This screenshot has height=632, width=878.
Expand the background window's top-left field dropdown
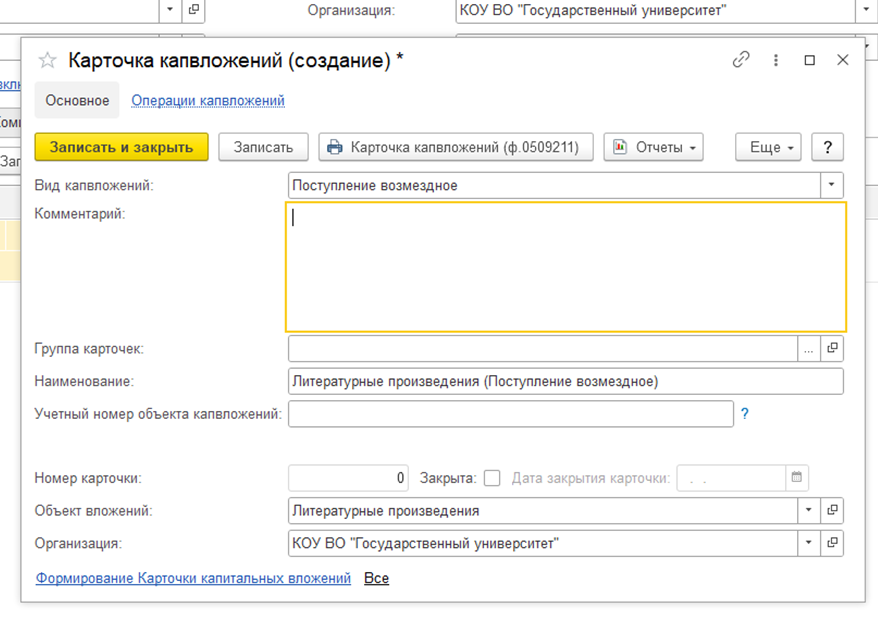coord(170,10)
